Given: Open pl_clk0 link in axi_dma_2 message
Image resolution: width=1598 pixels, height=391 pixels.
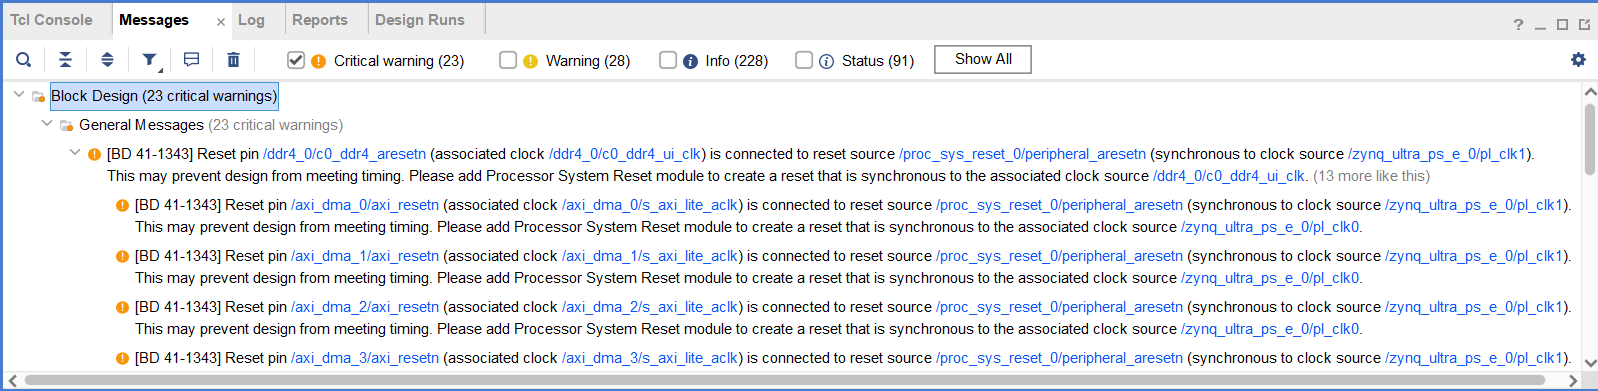Looking at the screenshot, I should [1270, 329].
